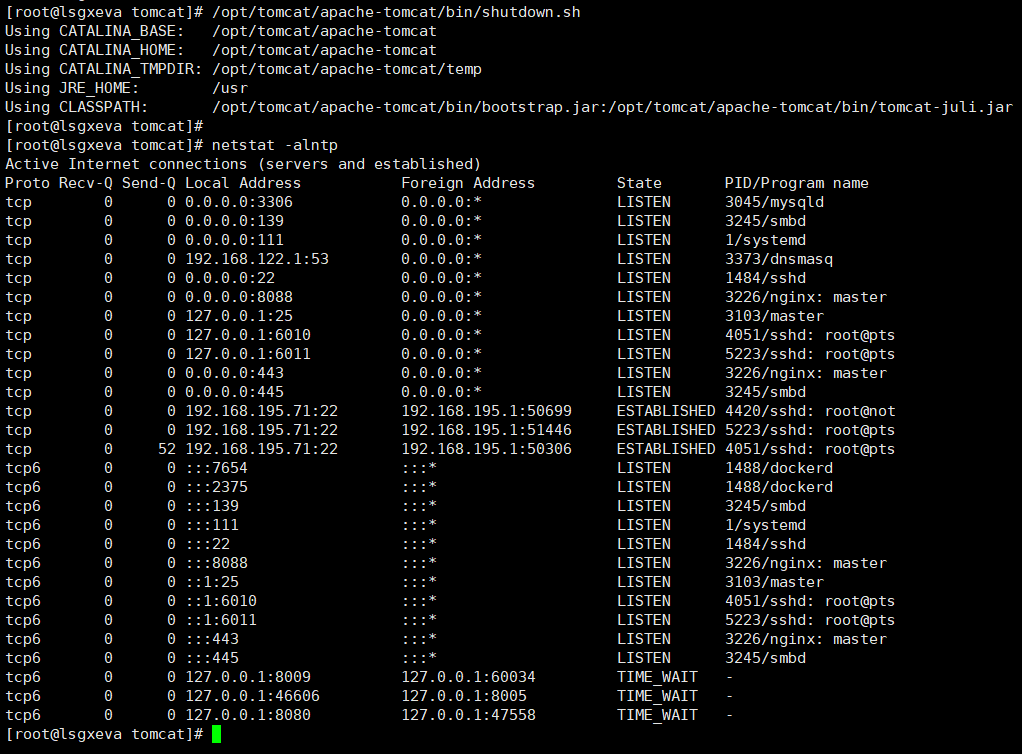The width and height of the screenshot is (1022, 754).
Task: Click local address 127.0.0.1:46606
Action: tap(252, 695)
